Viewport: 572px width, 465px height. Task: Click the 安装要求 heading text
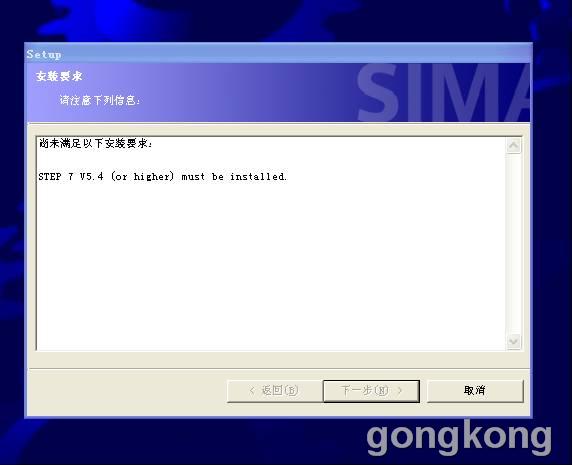click(59, 76)
